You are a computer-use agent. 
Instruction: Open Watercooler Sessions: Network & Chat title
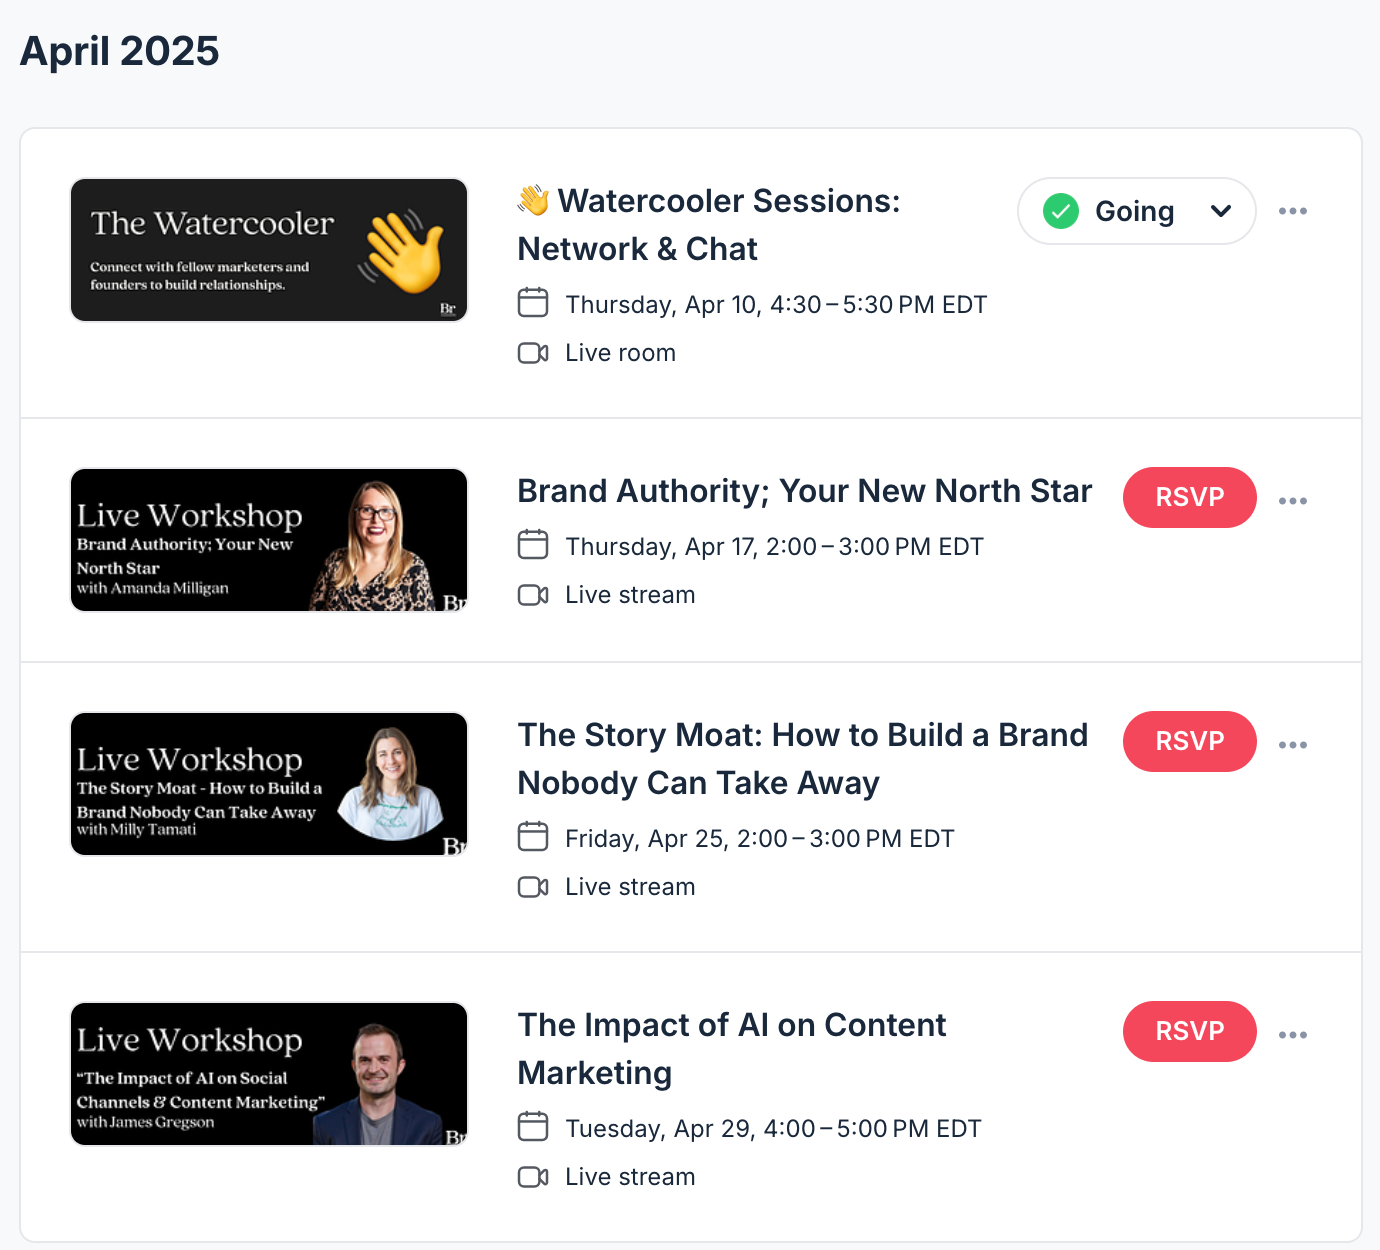coord(709,225)
